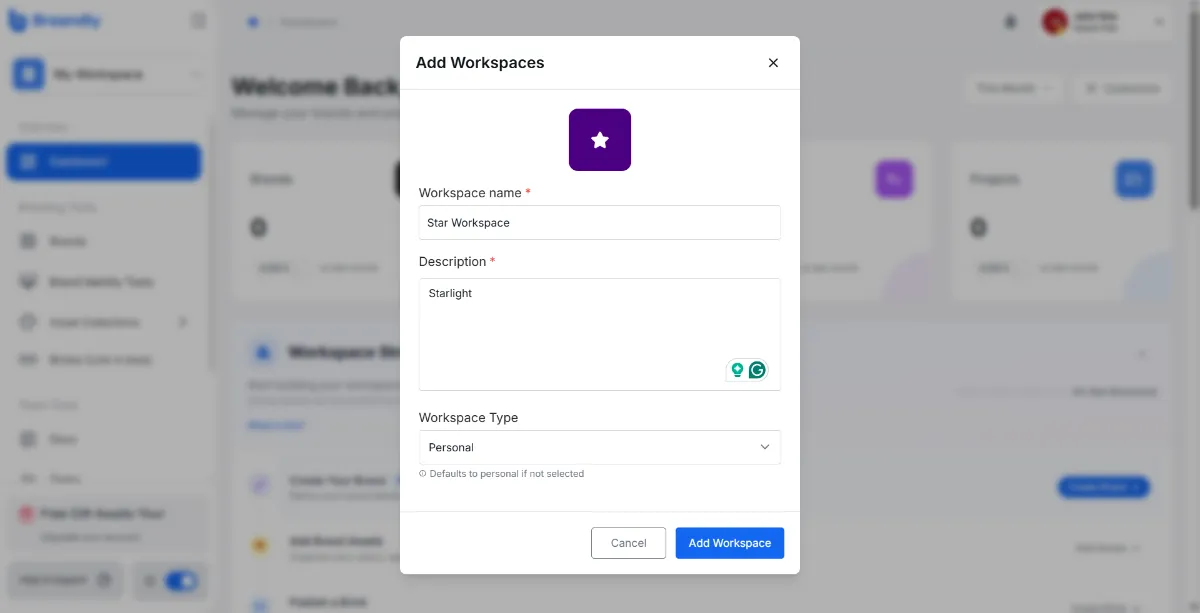Open the My Workspace switcher dropdown
Image resolution: width=1200 pixels, height=613 pixels.
pos(110,74)
